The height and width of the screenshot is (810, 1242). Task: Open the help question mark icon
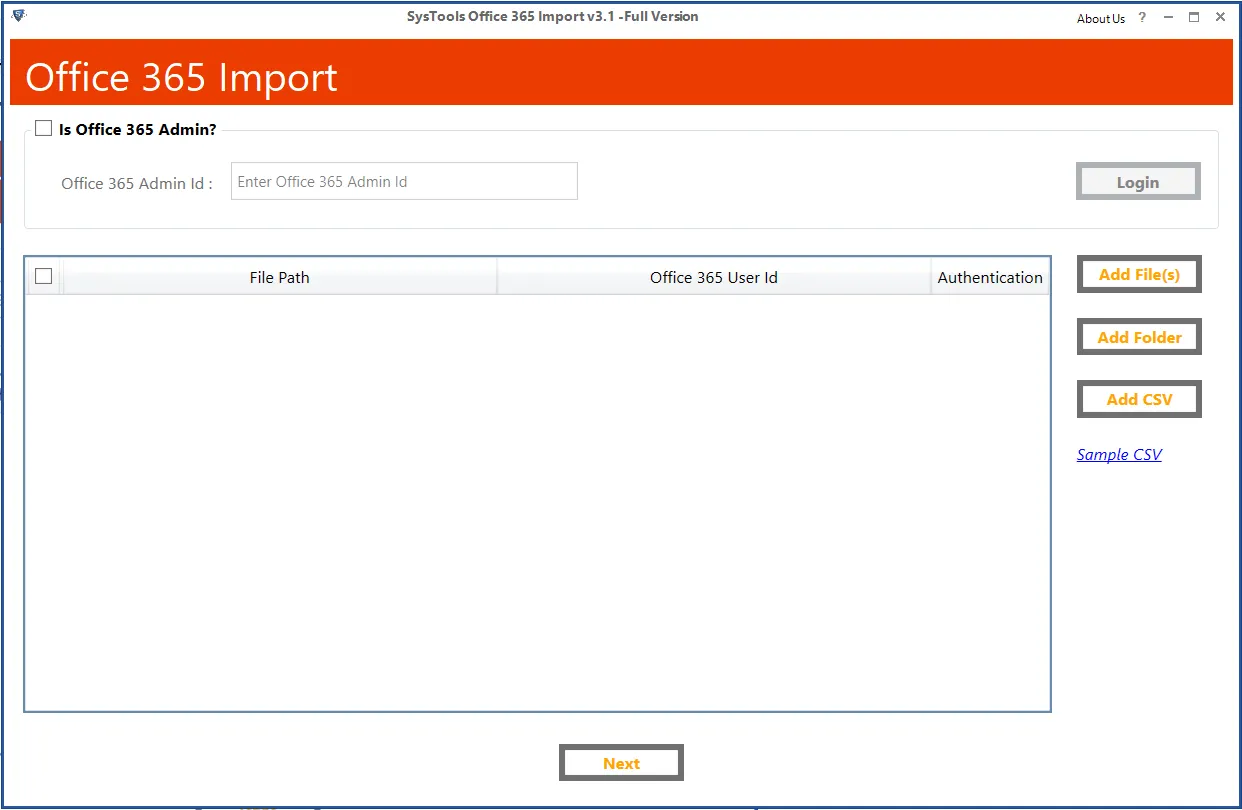tap(1142, 18)
